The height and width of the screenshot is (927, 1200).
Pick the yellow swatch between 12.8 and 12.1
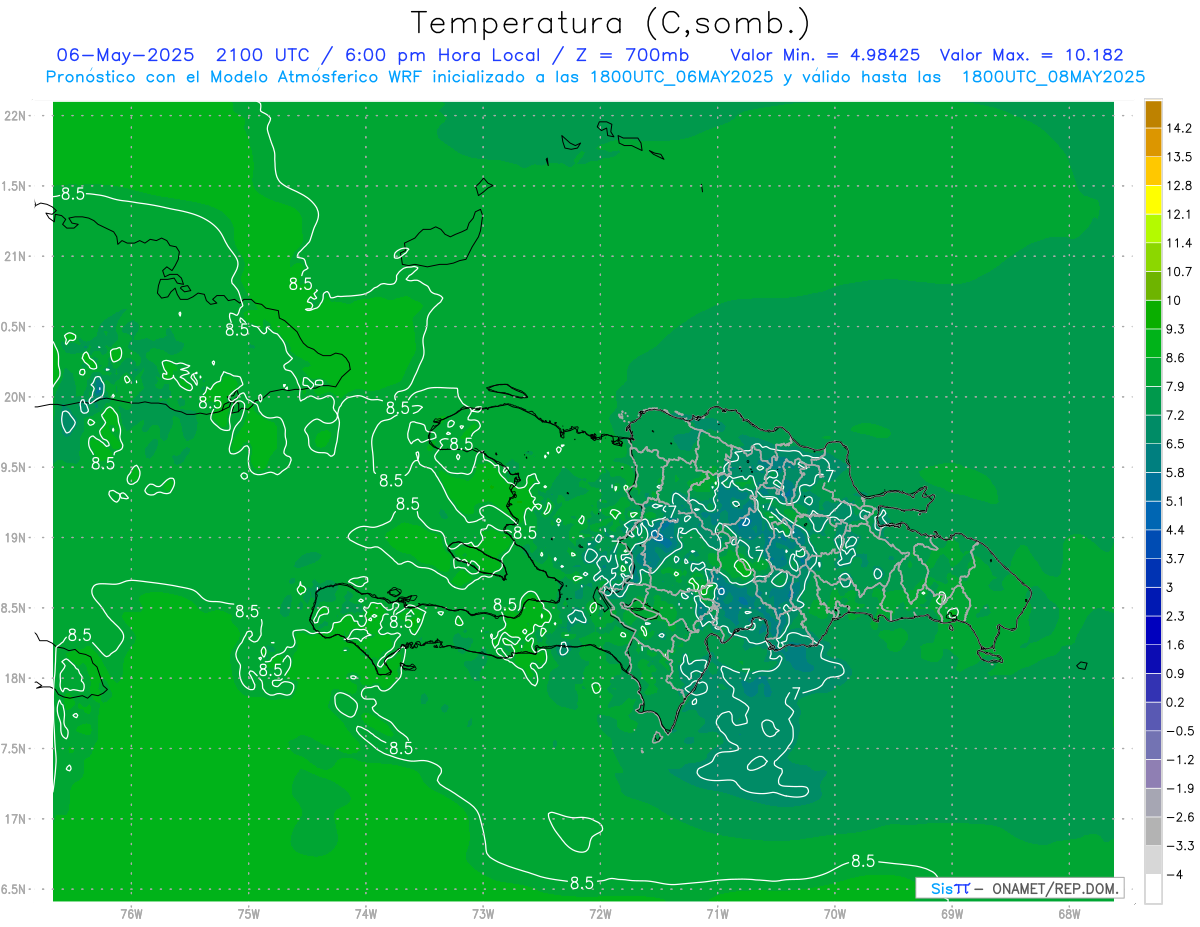coord(1153,200)
